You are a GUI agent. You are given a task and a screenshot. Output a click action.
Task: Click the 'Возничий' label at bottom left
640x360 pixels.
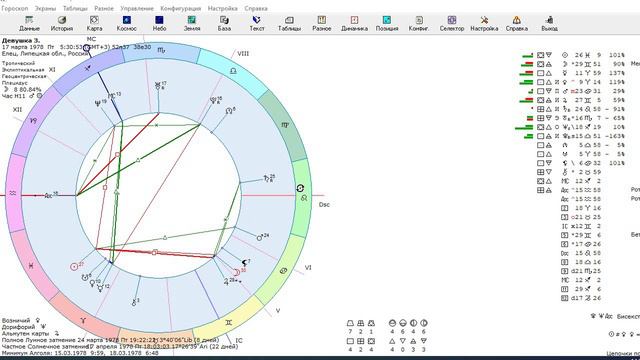pyautogui.click(x=16, y=320)
